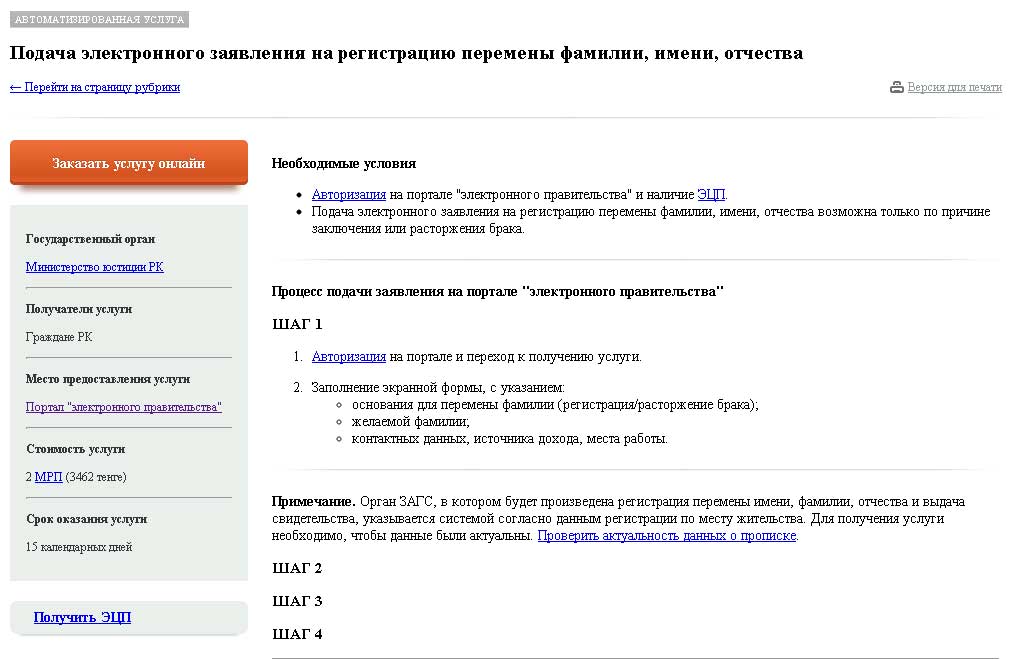The image size is (1014, 659).
Task: Click the page title about name change application
Action: [x=406, y=53]
